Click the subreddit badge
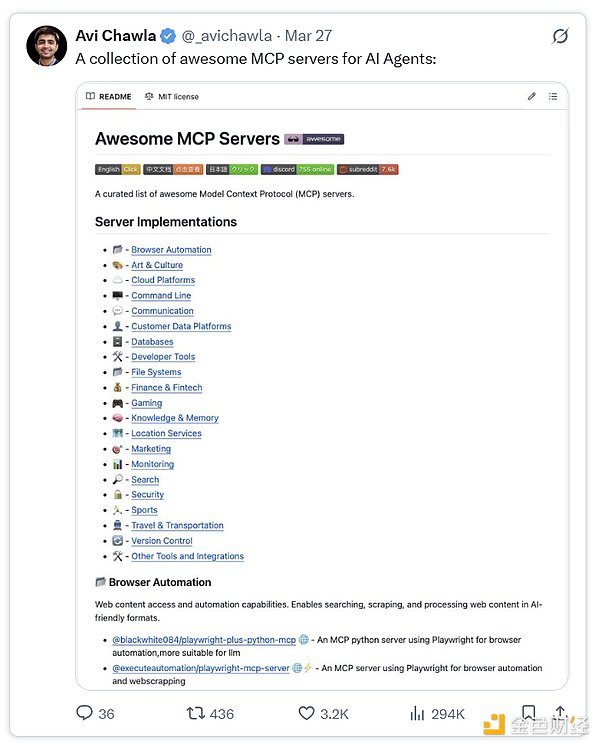600x746 pixels. (x=367, y=170)
